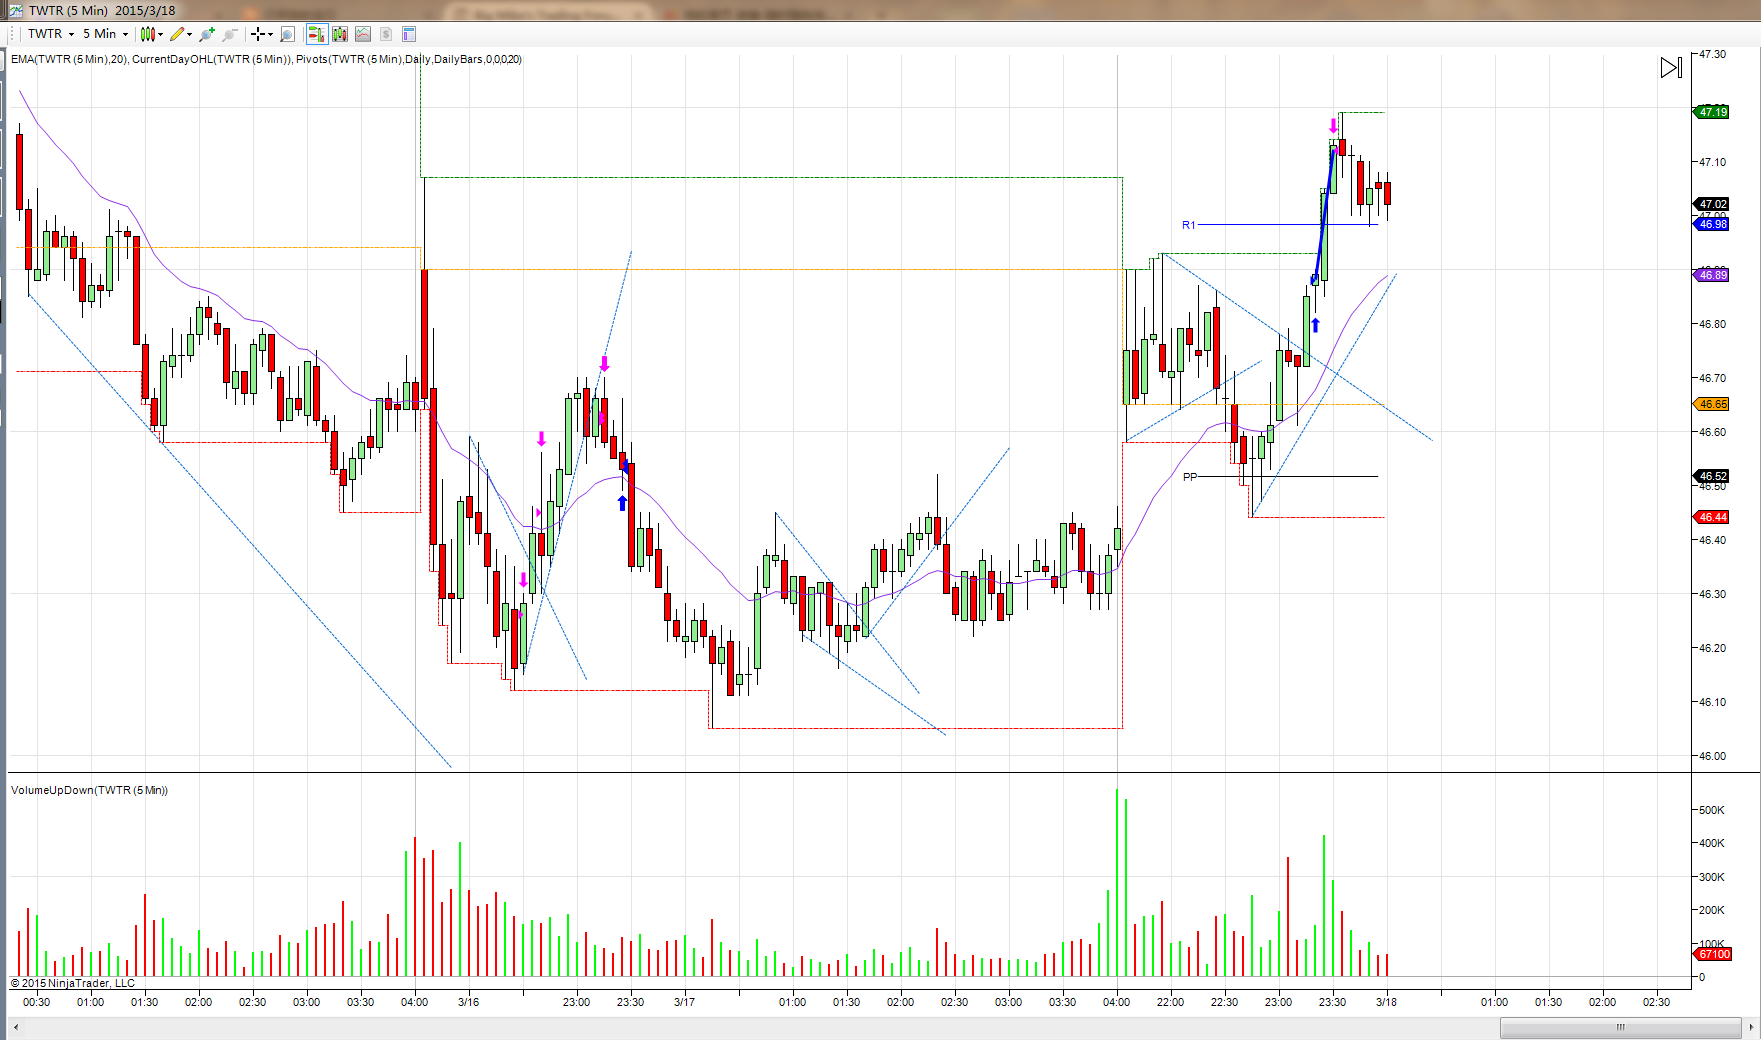
Task: Click the scrollbar right arrow
Action: pyautogui.click(x=1750, y=1027)
